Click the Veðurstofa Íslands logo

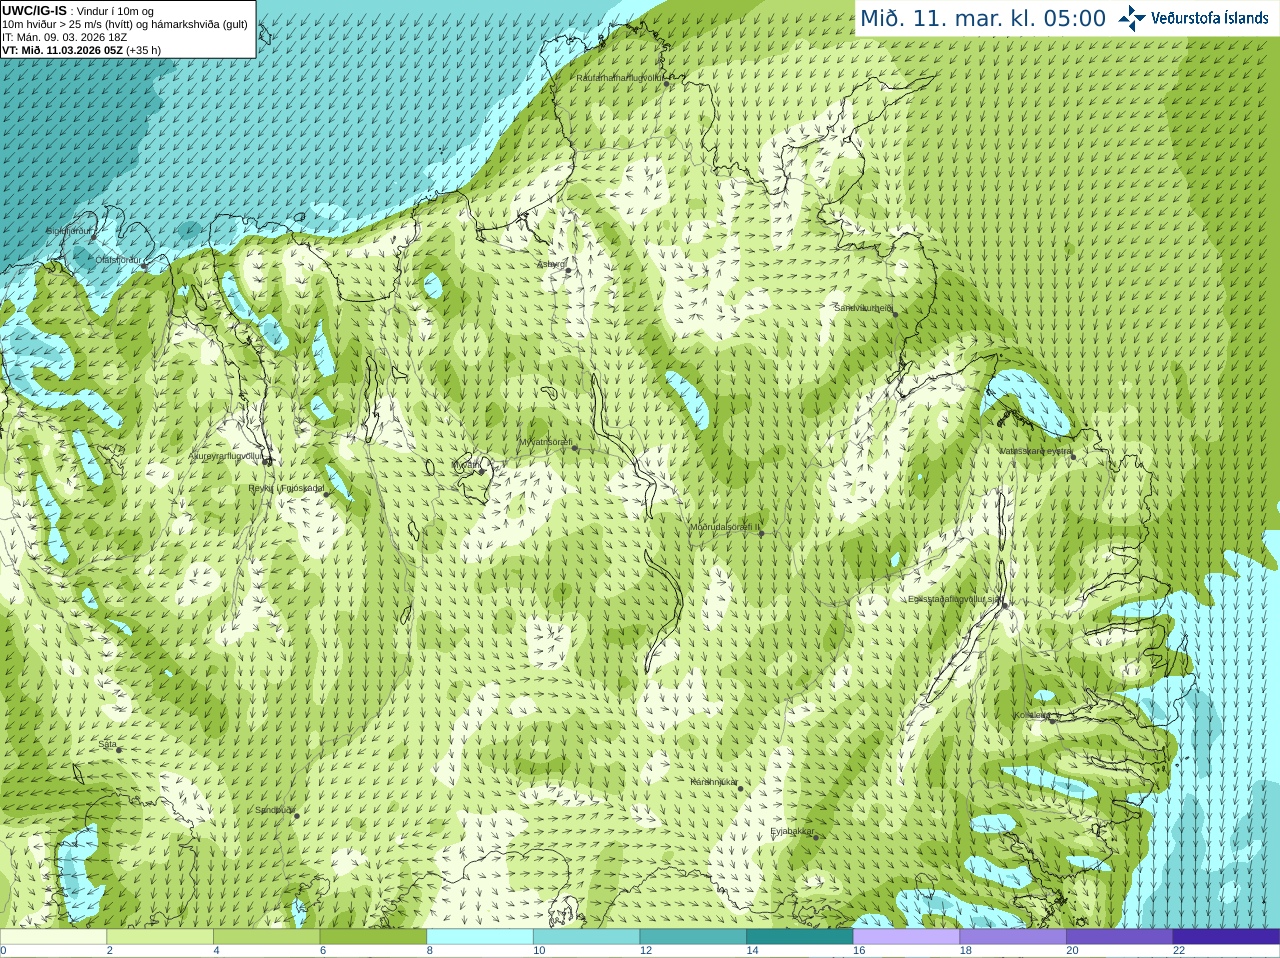1193,18
